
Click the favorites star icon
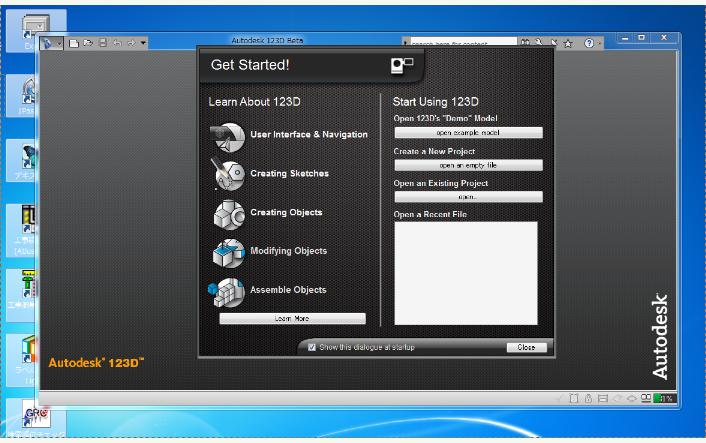click(568, 43)
